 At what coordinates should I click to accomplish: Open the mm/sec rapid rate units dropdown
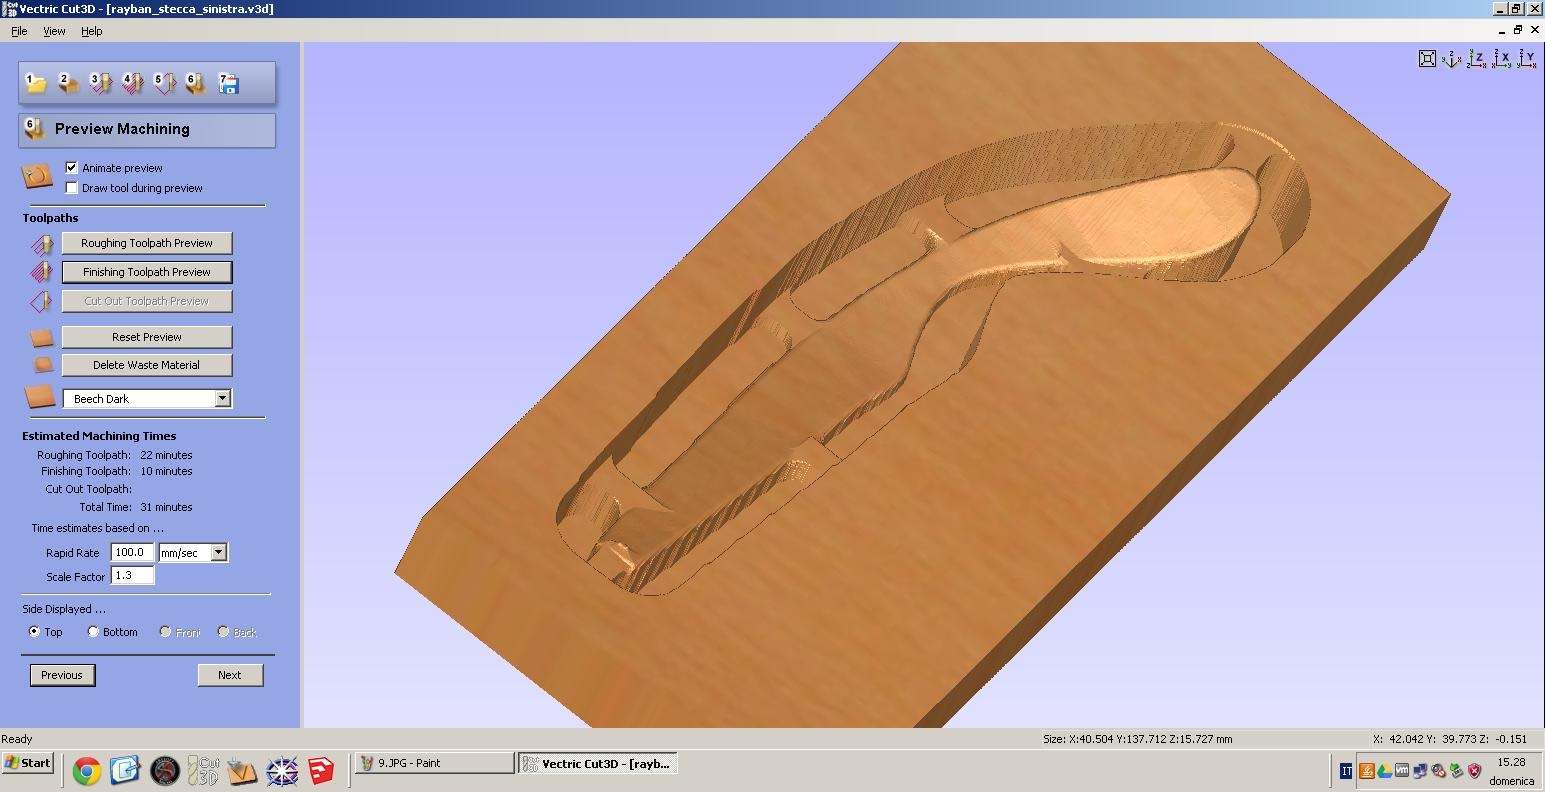pyautogui.click(x=219, y=553)
